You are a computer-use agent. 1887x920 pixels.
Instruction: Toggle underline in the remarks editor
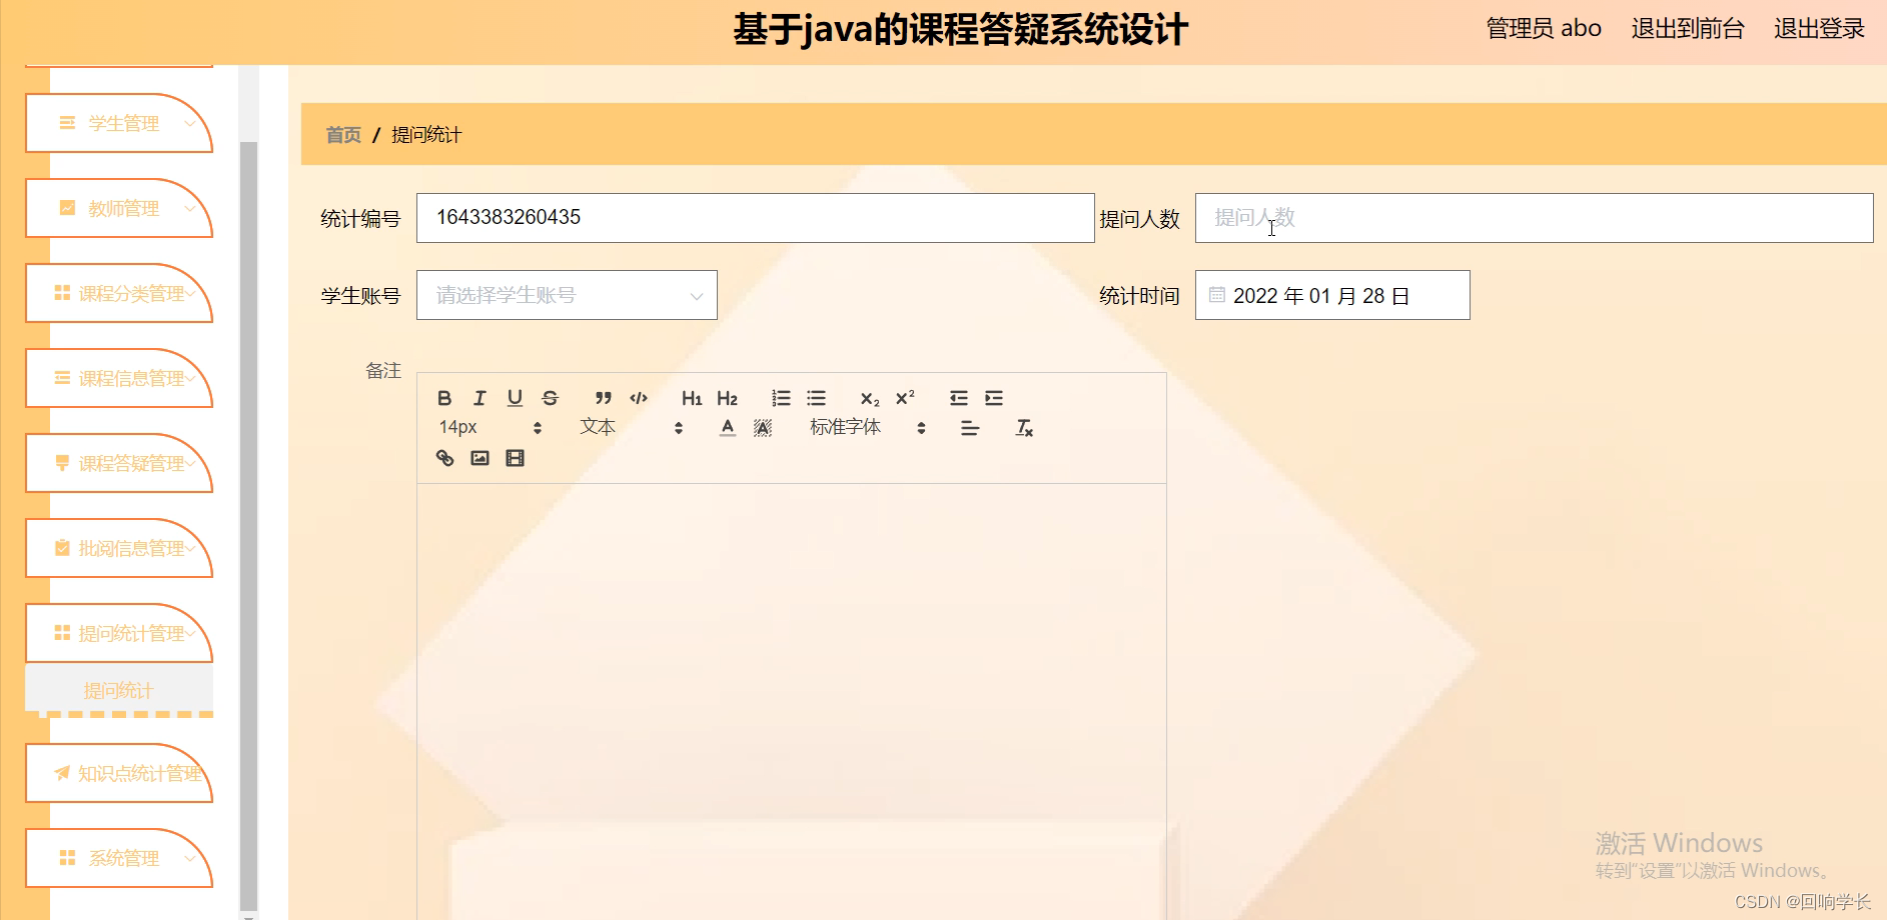coord(514,397)
